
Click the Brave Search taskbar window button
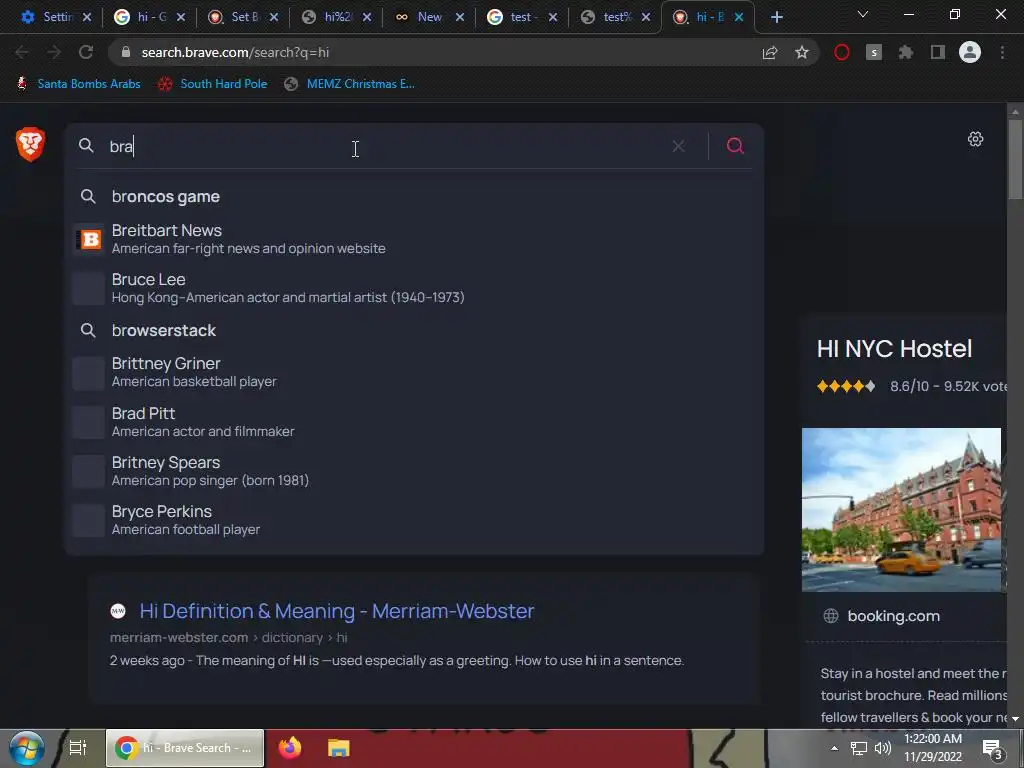pos(185,748)
